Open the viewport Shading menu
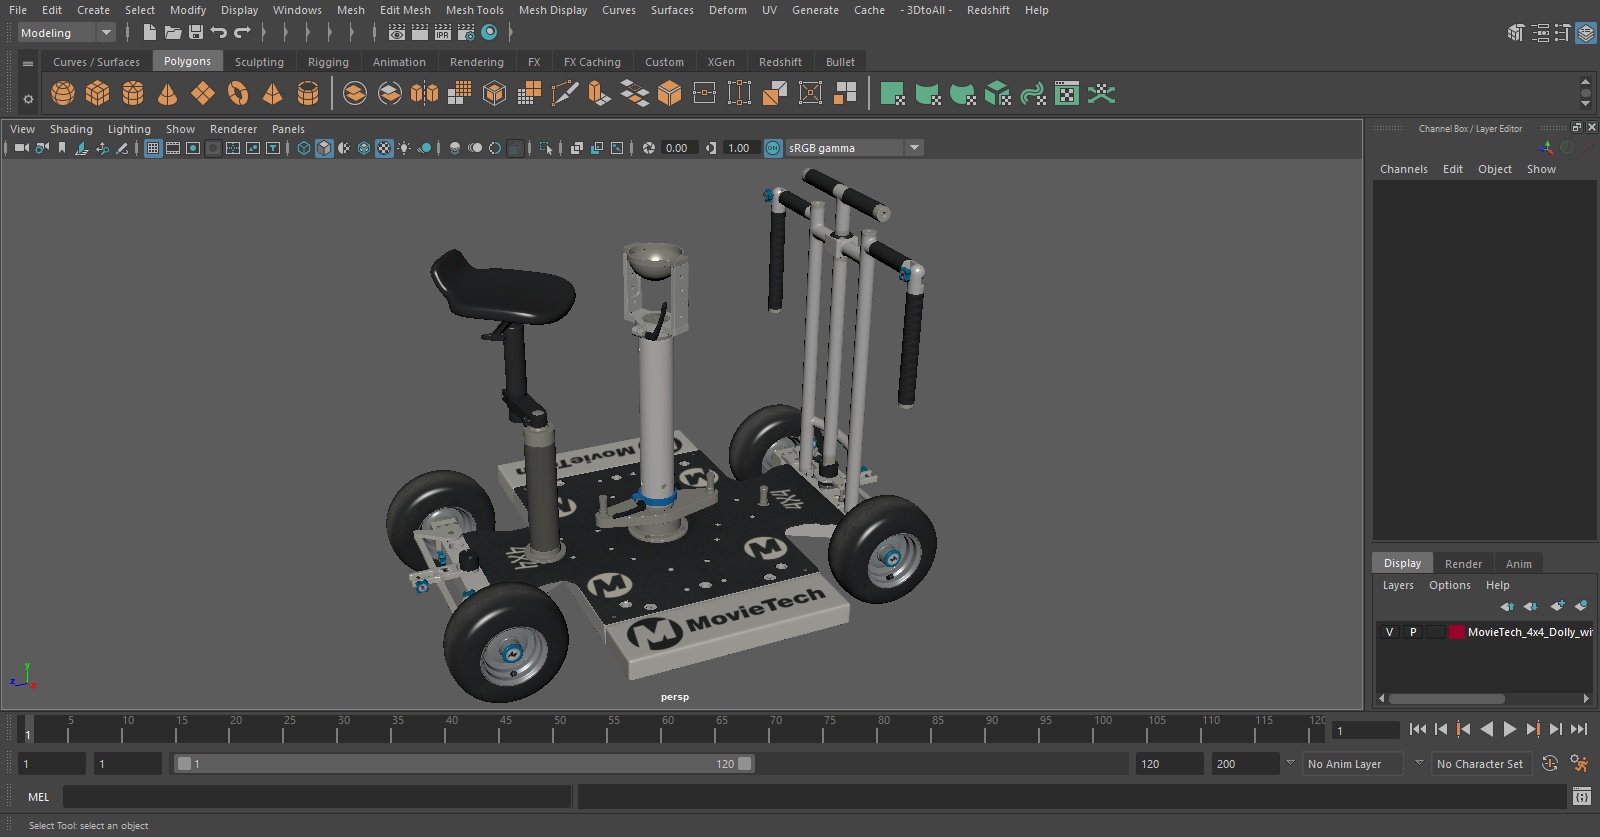Viewport: 1600px width, 837px height. 71,129
